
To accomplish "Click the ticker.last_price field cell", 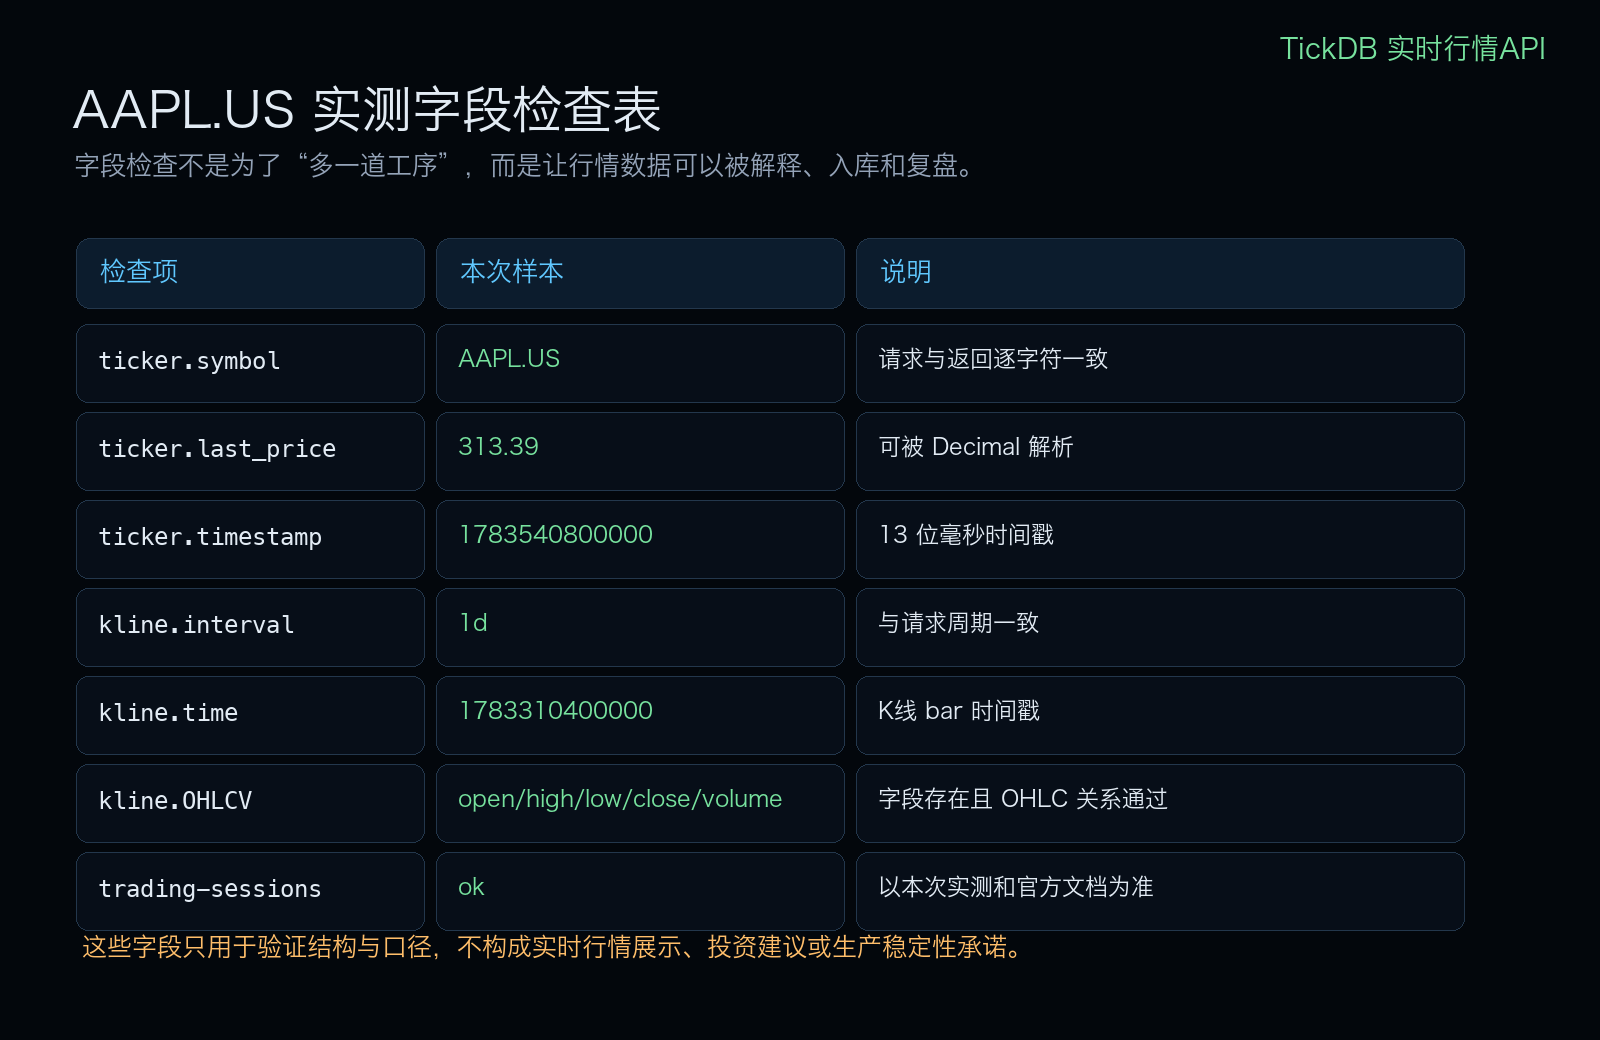I will tap(250, 451).
